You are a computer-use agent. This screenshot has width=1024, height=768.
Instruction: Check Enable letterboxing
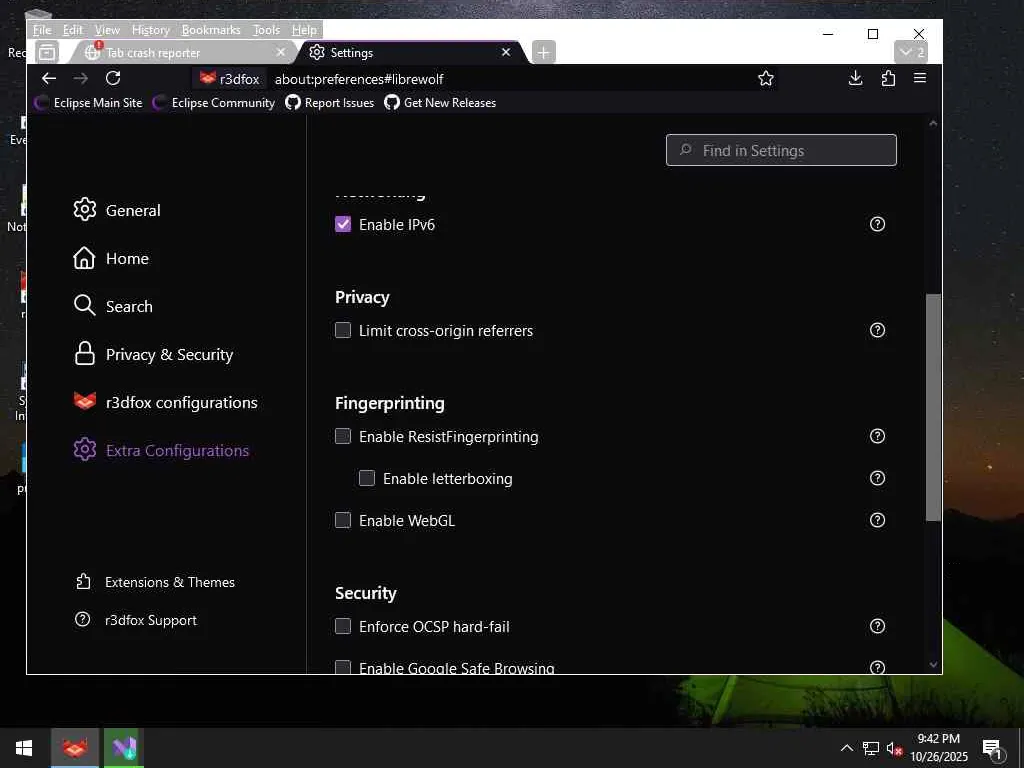point(367,478)
